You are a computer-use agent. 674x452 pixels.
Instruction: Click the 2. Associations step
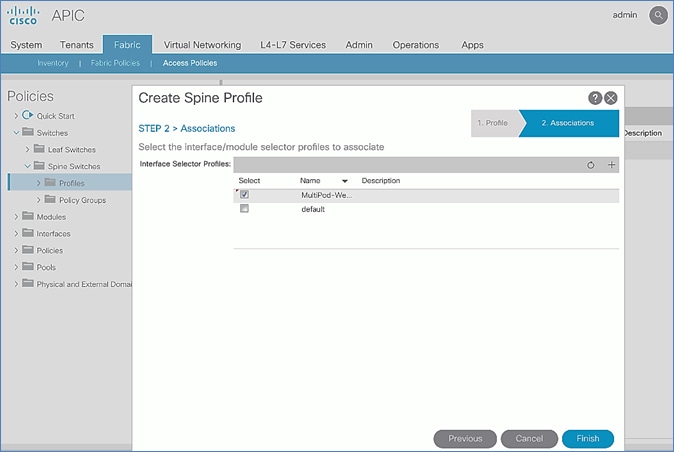[x=568, y=123]
